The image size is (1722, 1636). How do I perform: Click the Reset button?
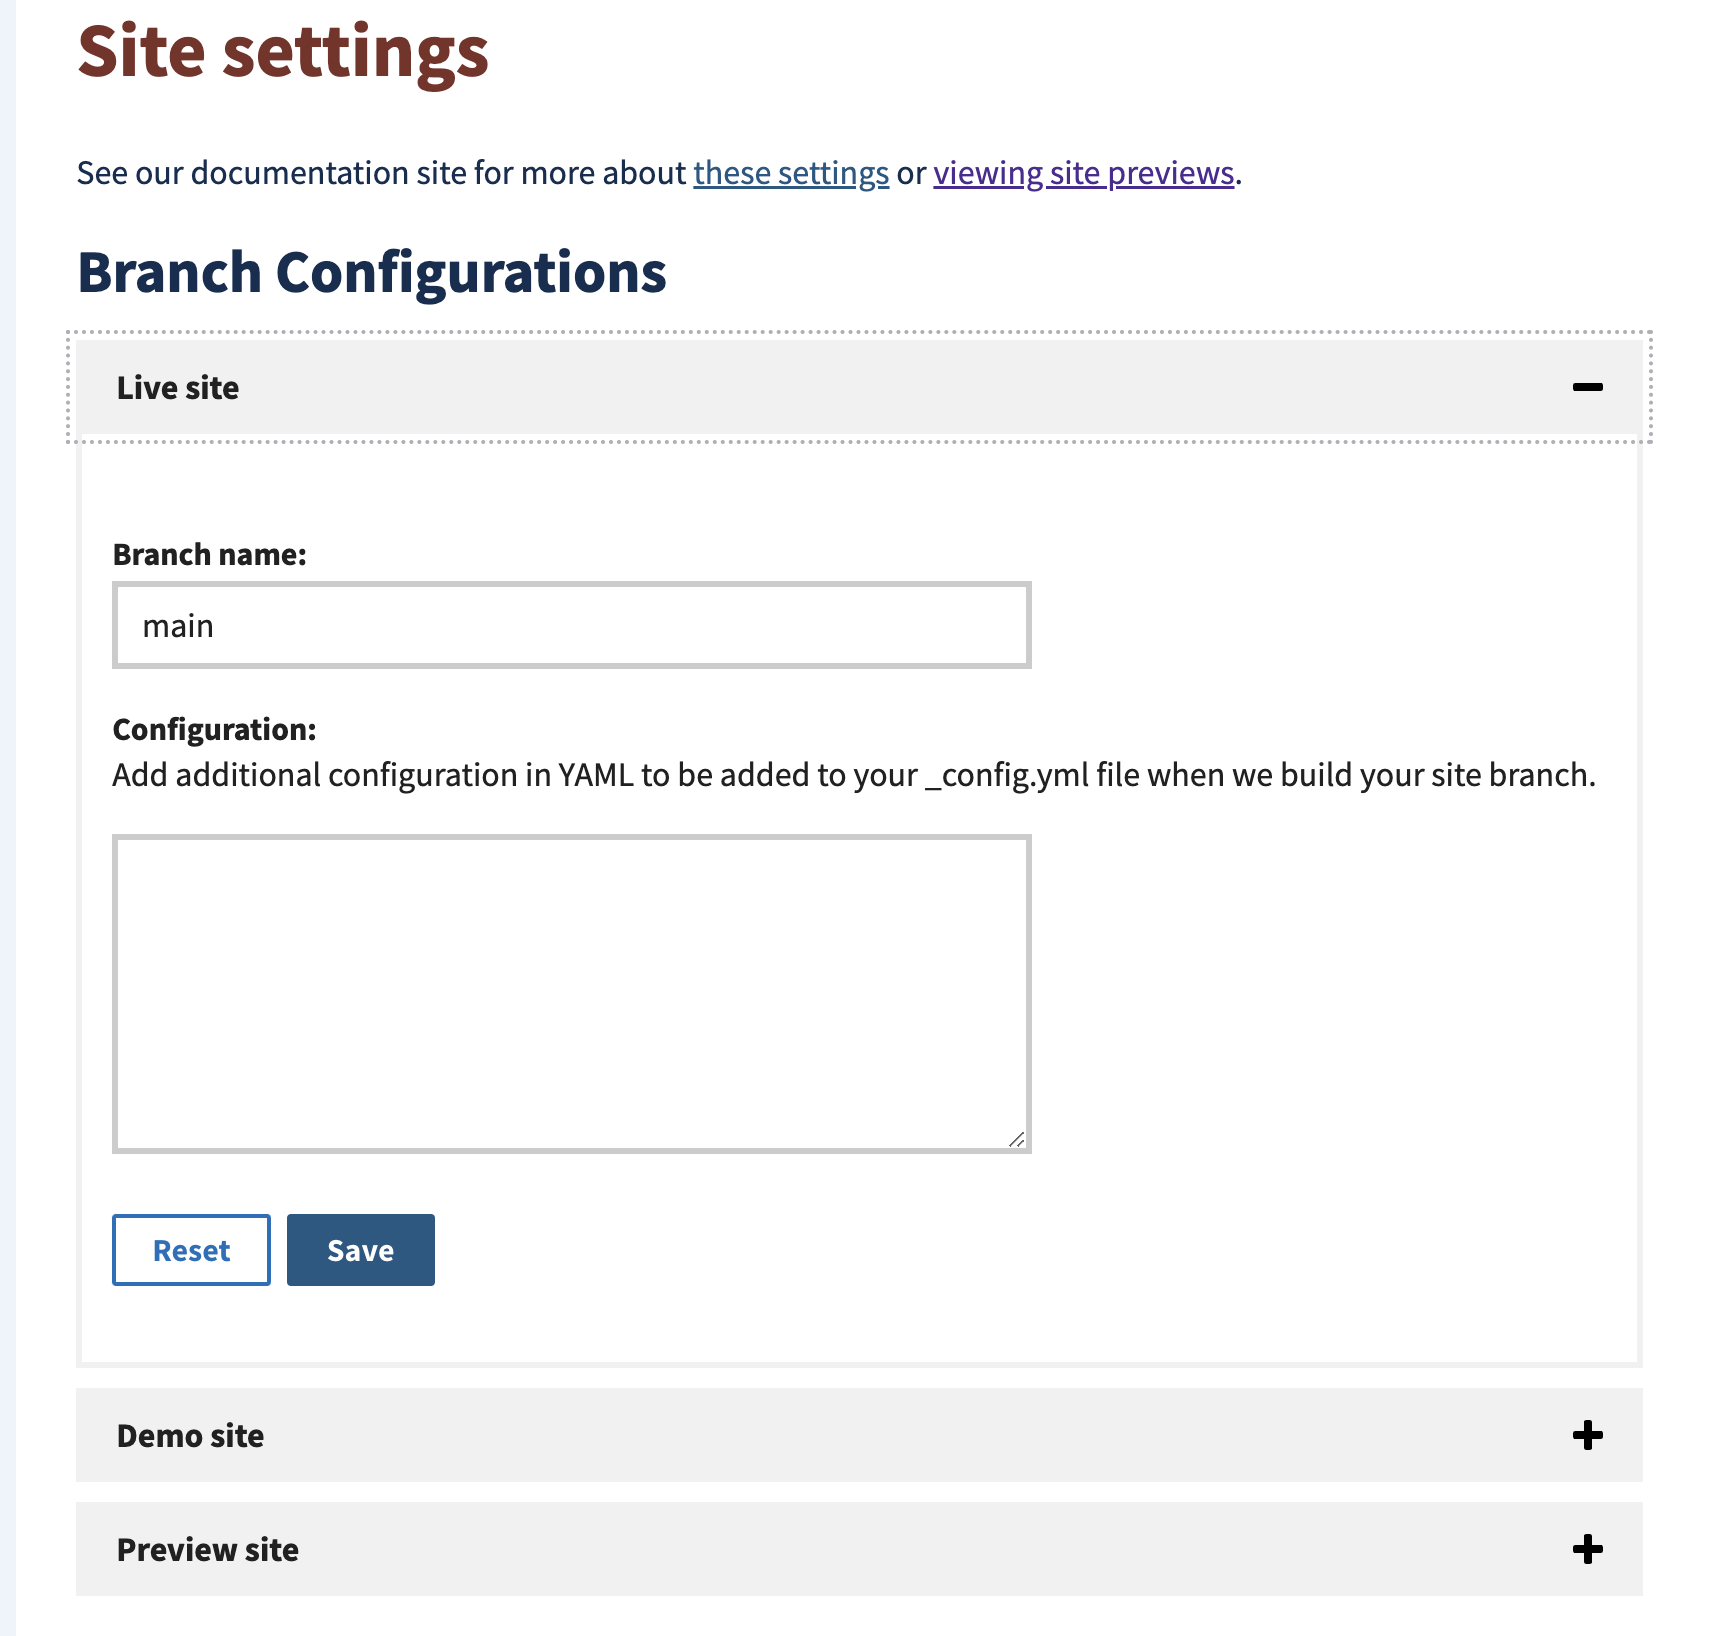[x=191, y=1249]
